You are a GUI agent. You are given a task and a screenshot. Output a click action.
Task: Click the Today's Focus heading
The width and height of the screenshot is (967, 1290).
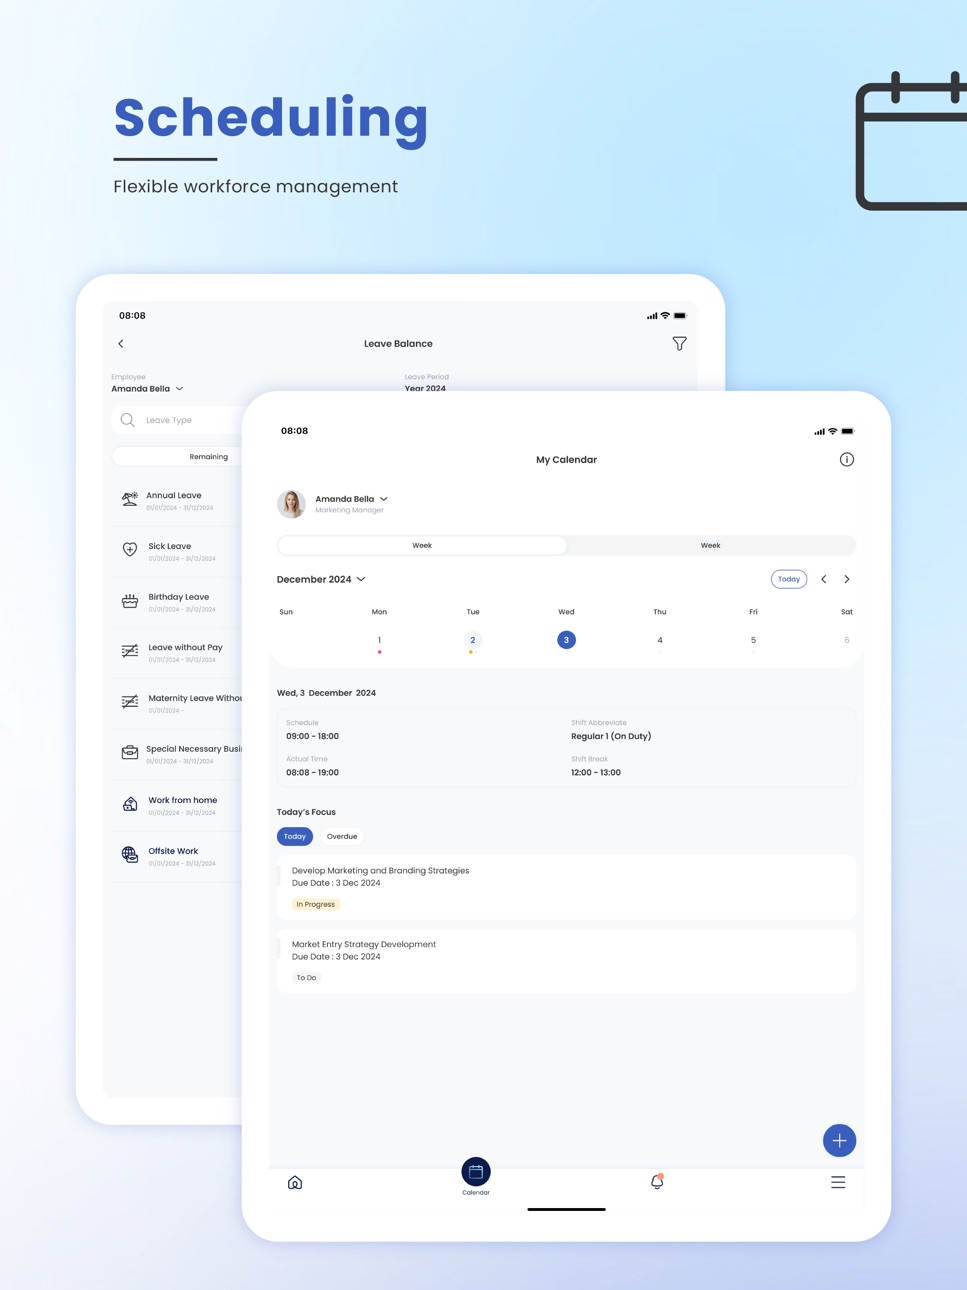pyautogui.click(x=306, y=812)
